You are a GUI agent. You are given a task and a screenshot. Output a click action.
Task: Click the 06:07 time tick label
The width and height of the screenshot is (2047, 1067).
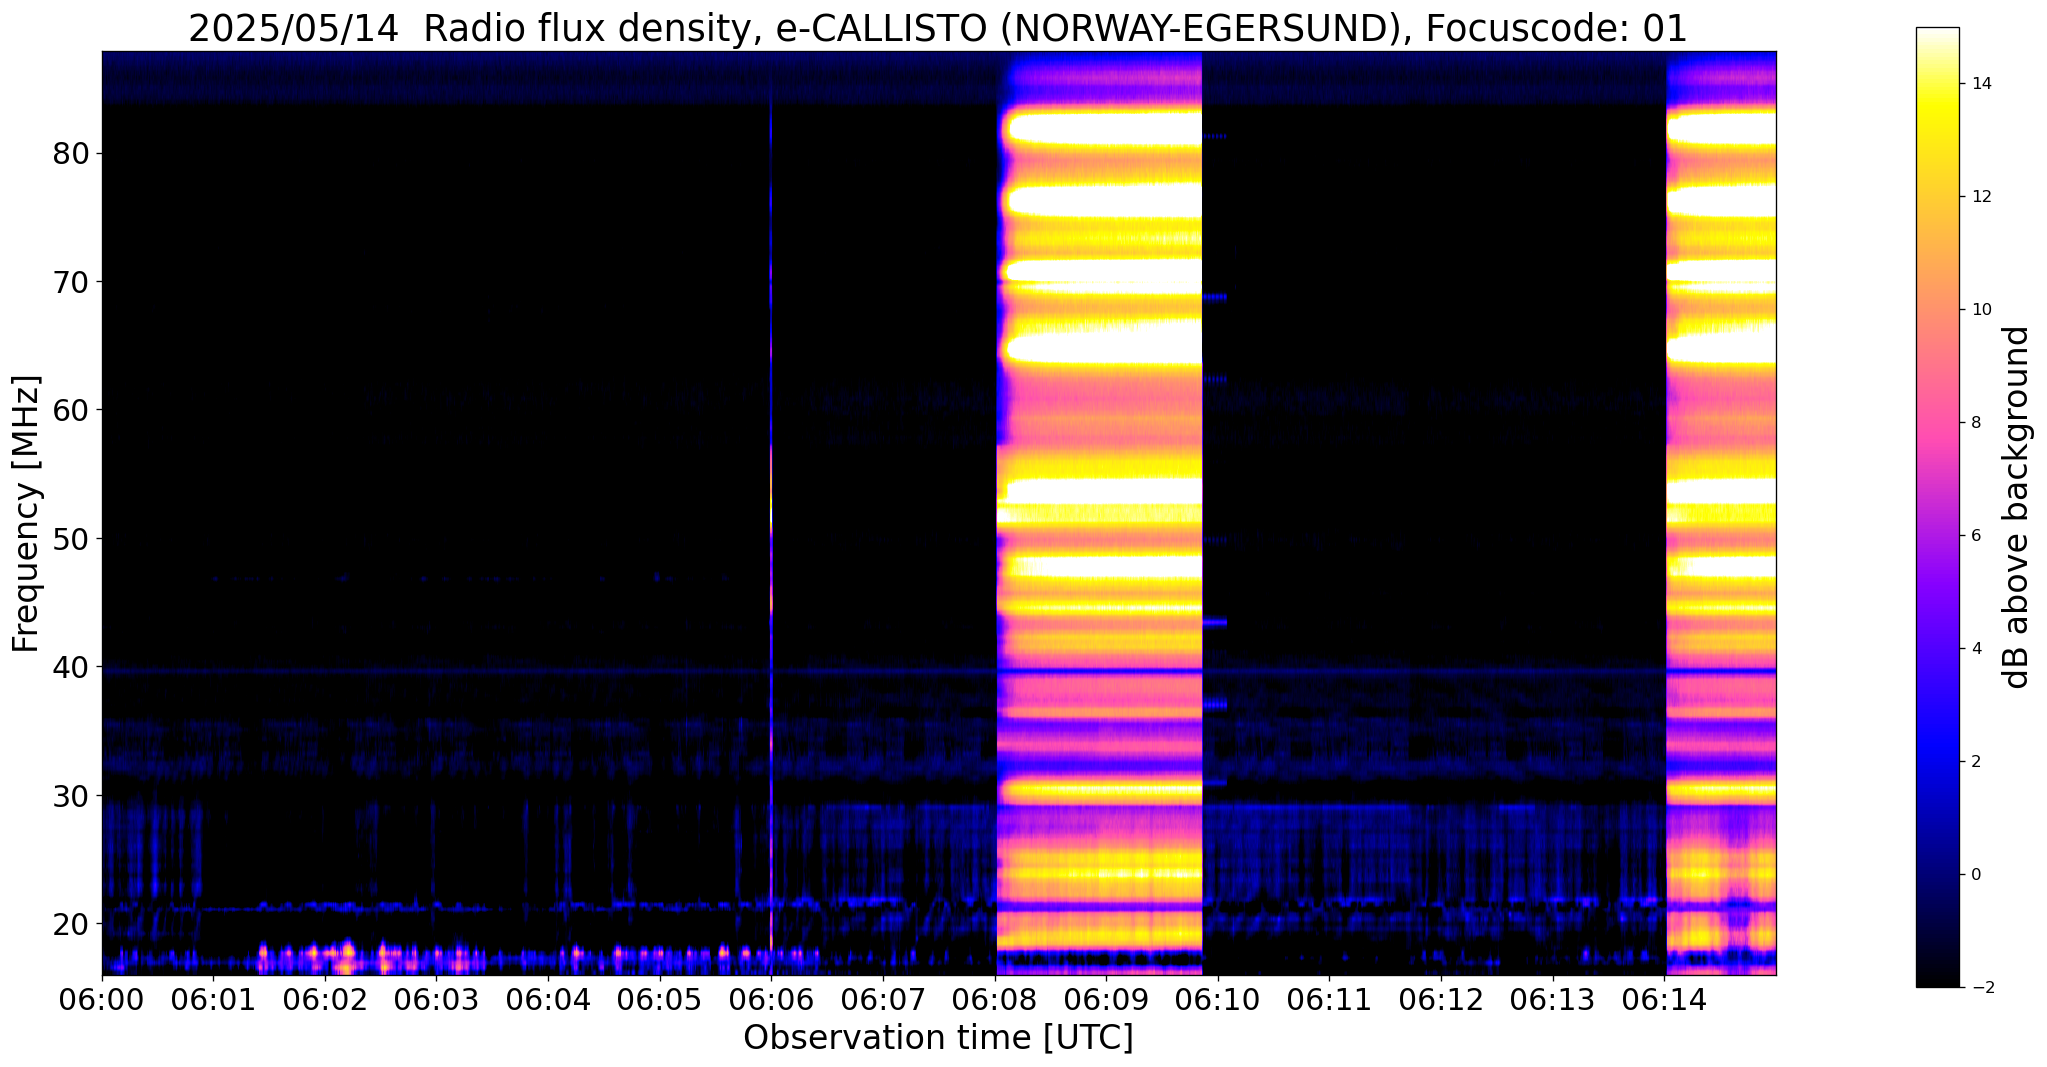point(883,1000)
